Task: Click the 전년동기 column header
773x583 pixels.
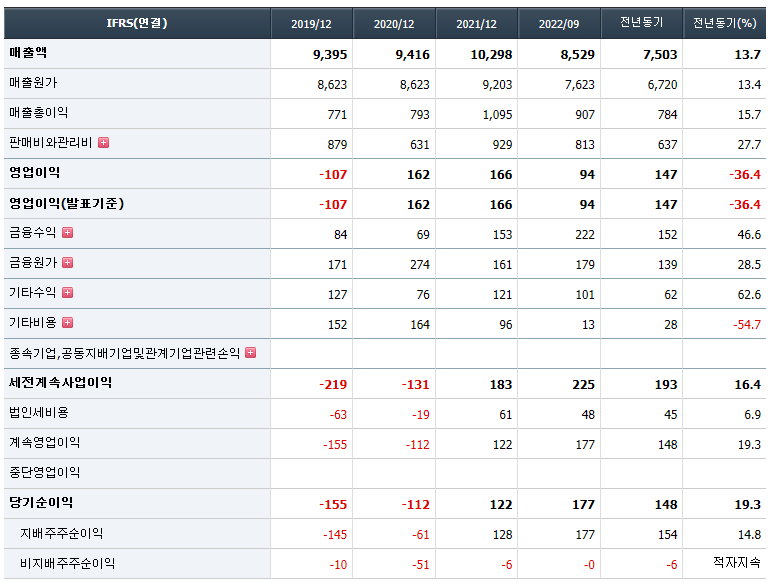Action: coord(641,23)
